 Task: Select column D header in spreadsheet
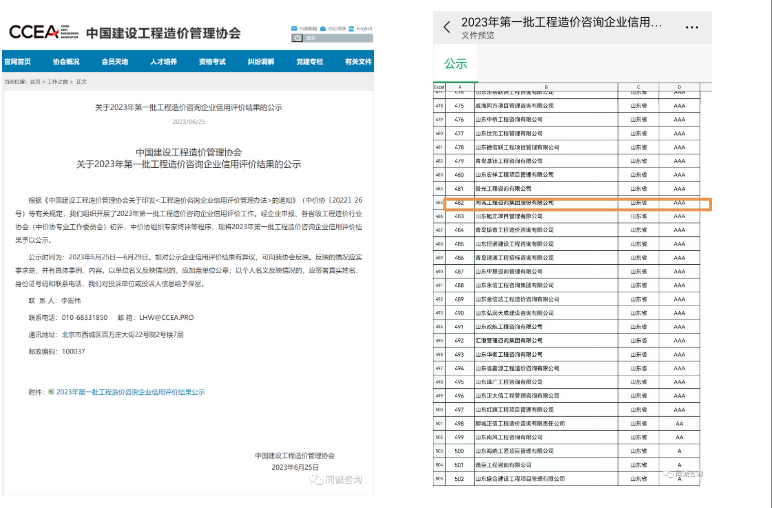pos(679,87)
